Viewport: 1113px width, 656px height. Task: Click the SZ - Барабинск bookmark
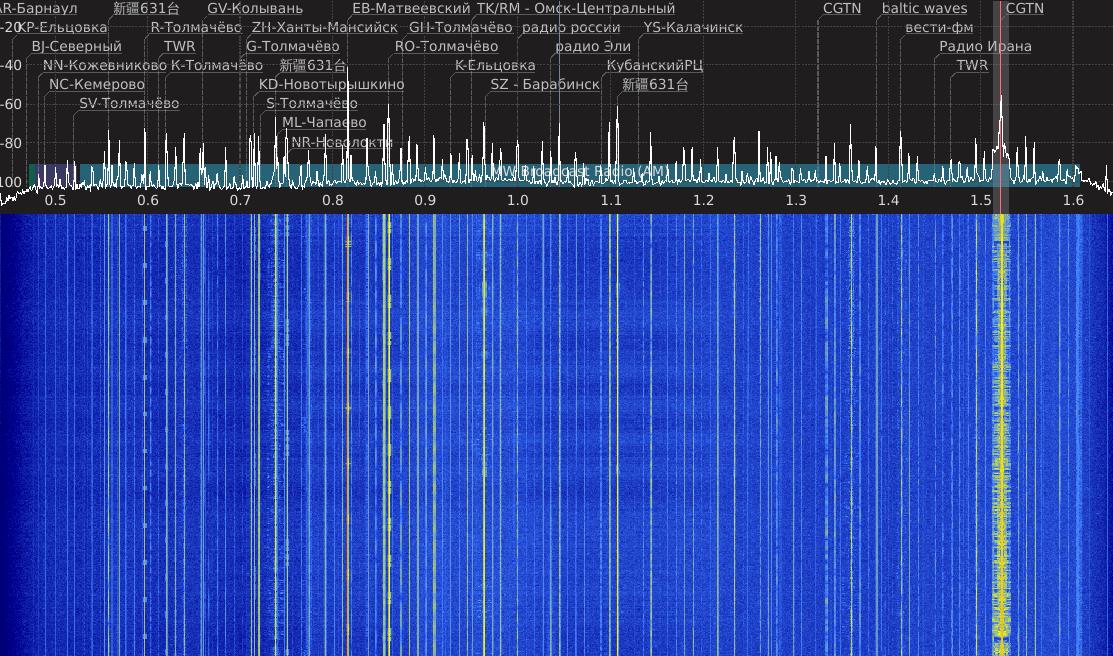click(x=544, y=85)
